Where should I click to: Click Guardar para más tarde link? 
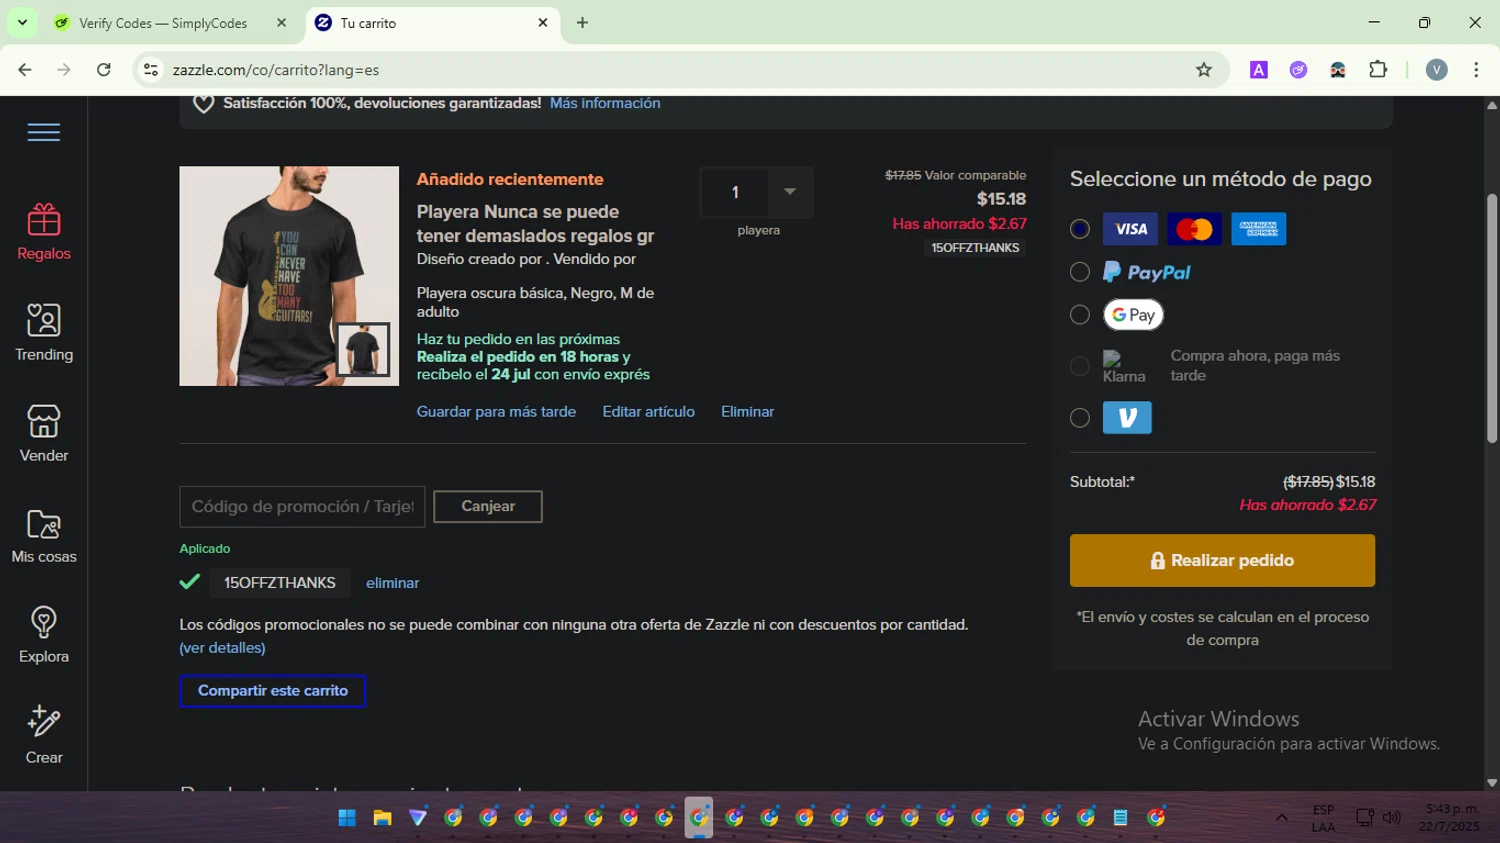click(x=496, y=412)
